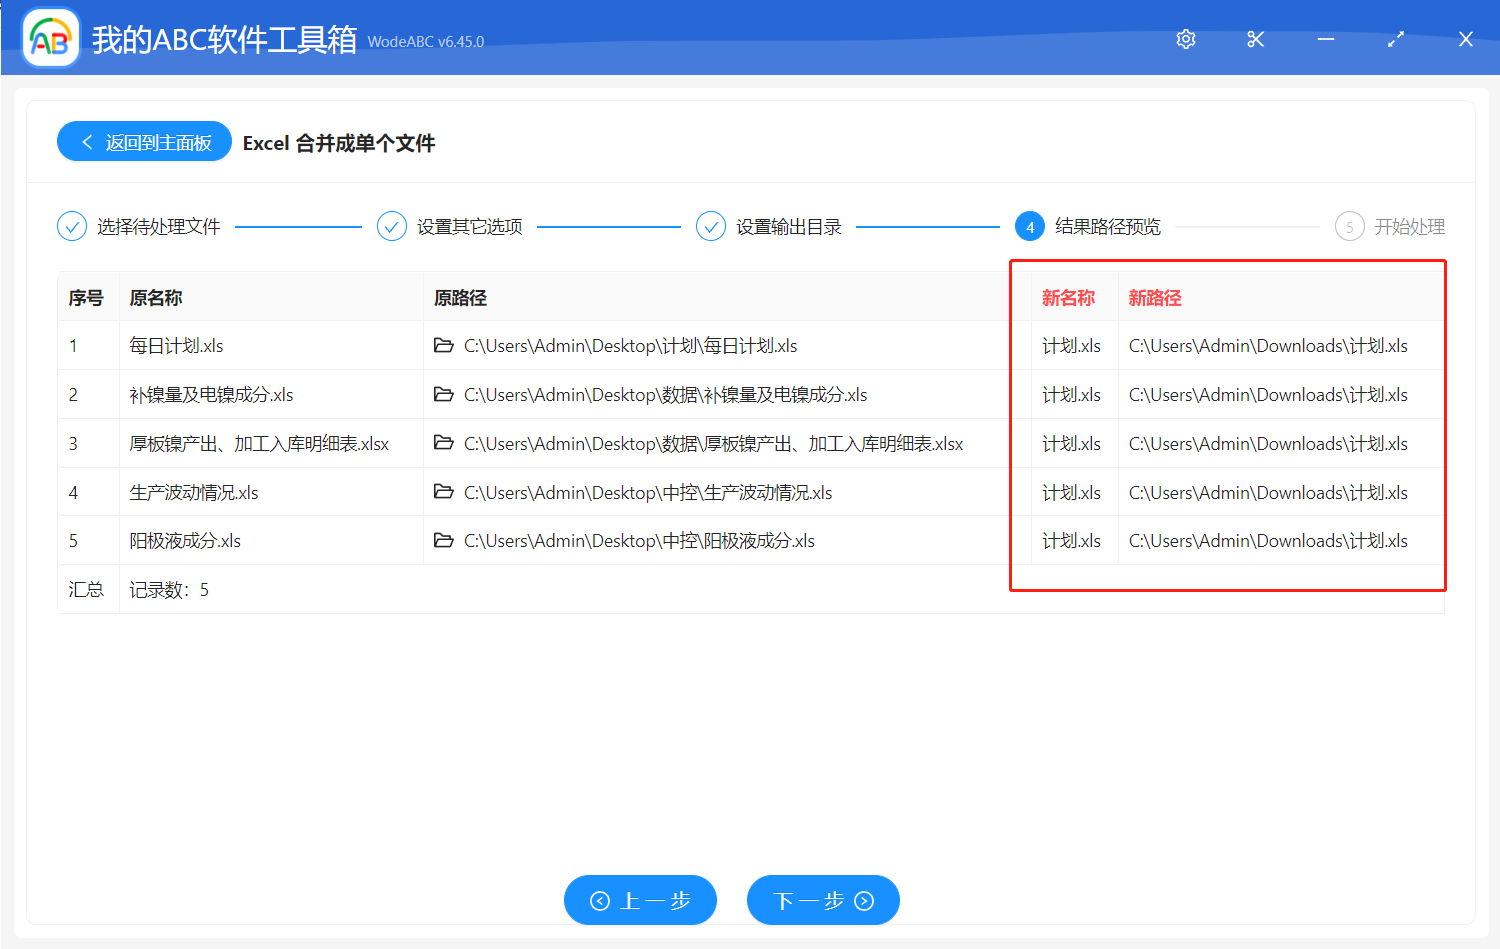This screenshot has height=949, width=1500.
Task: Click the ABC toolbox logo icon
Action: tap(49, 39)
